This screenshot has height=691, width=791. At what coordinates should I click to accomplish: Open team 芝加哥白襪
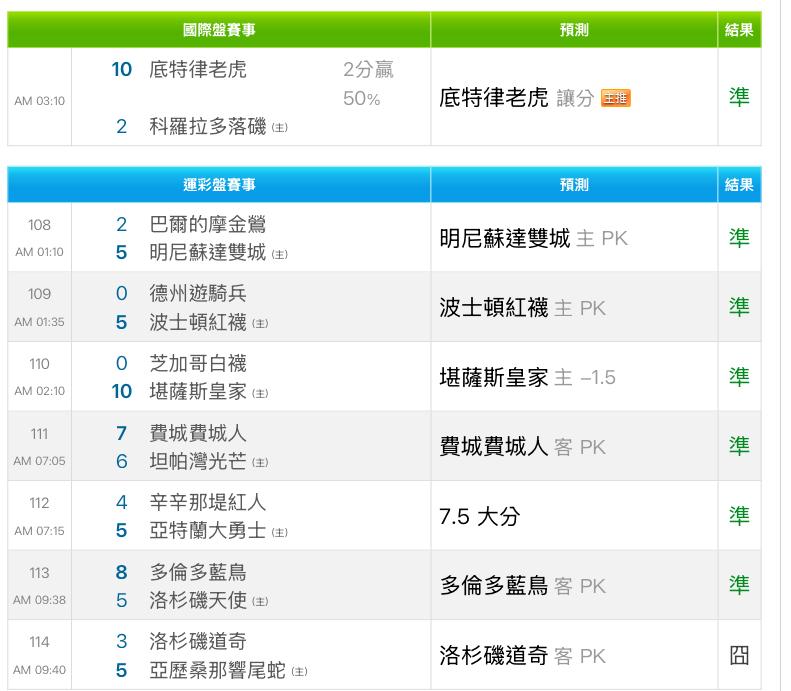198,363
